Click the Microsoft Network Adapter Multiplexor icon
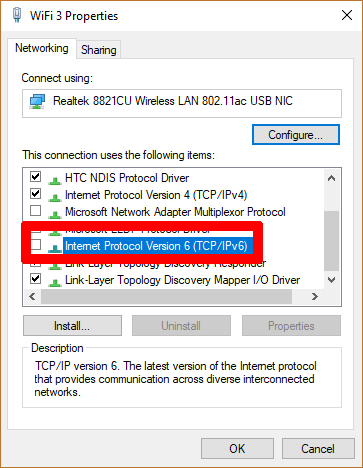Image resolution: width=363 pixels, height=468 pixels. coord(55,214)
